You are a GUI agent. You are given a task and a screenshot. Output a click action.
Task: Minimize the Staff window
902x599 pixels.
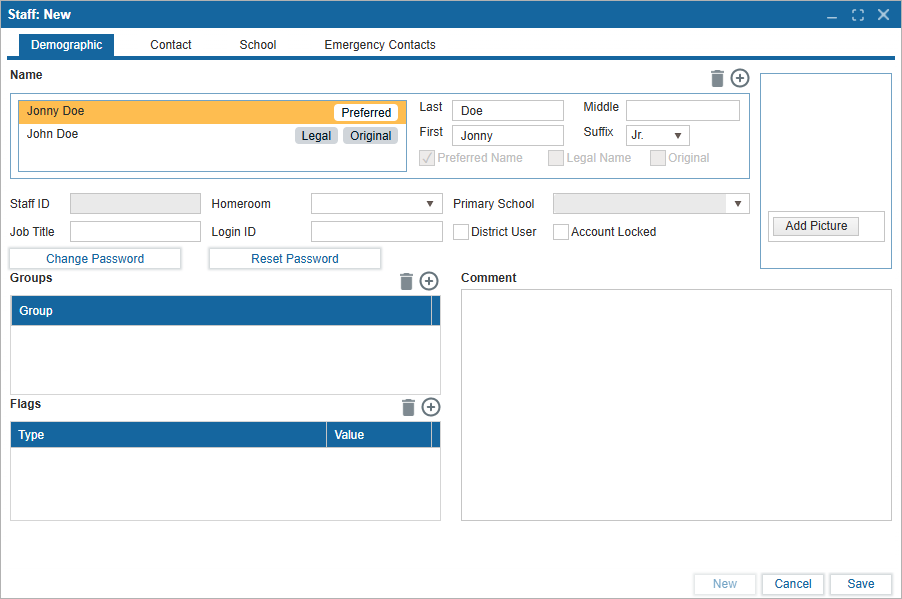tap(832, 15)
